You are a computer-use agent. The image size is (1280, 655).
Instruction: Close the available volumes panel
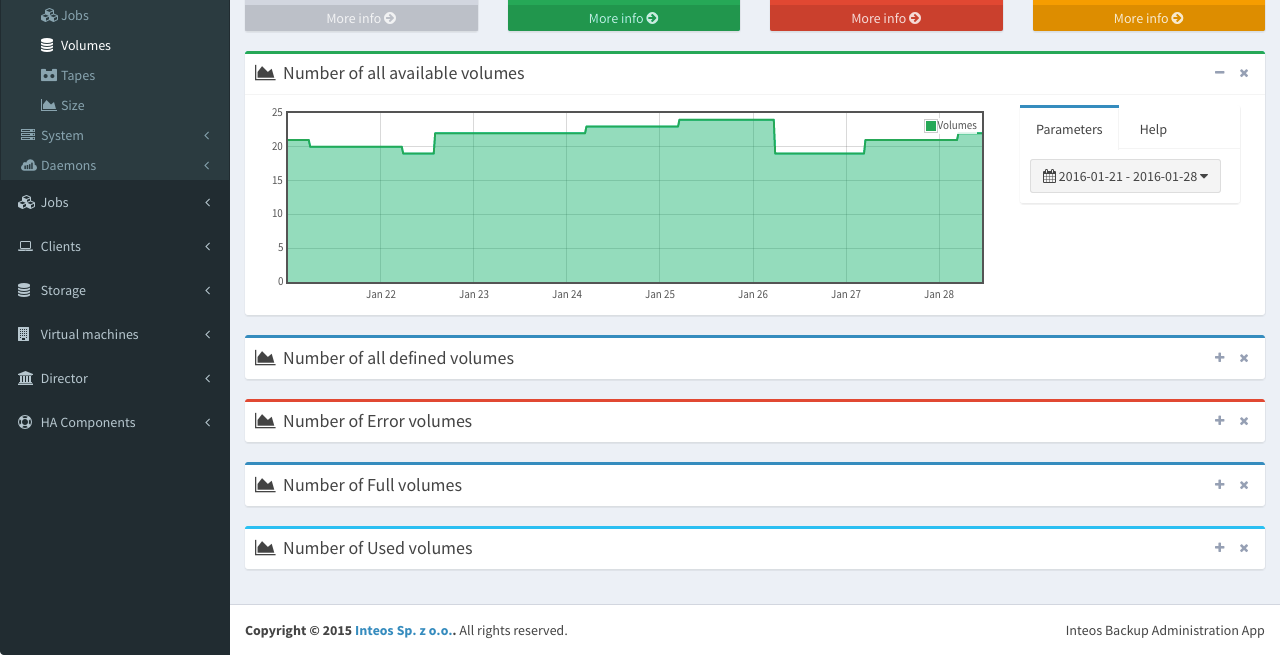coord(1244,73)
